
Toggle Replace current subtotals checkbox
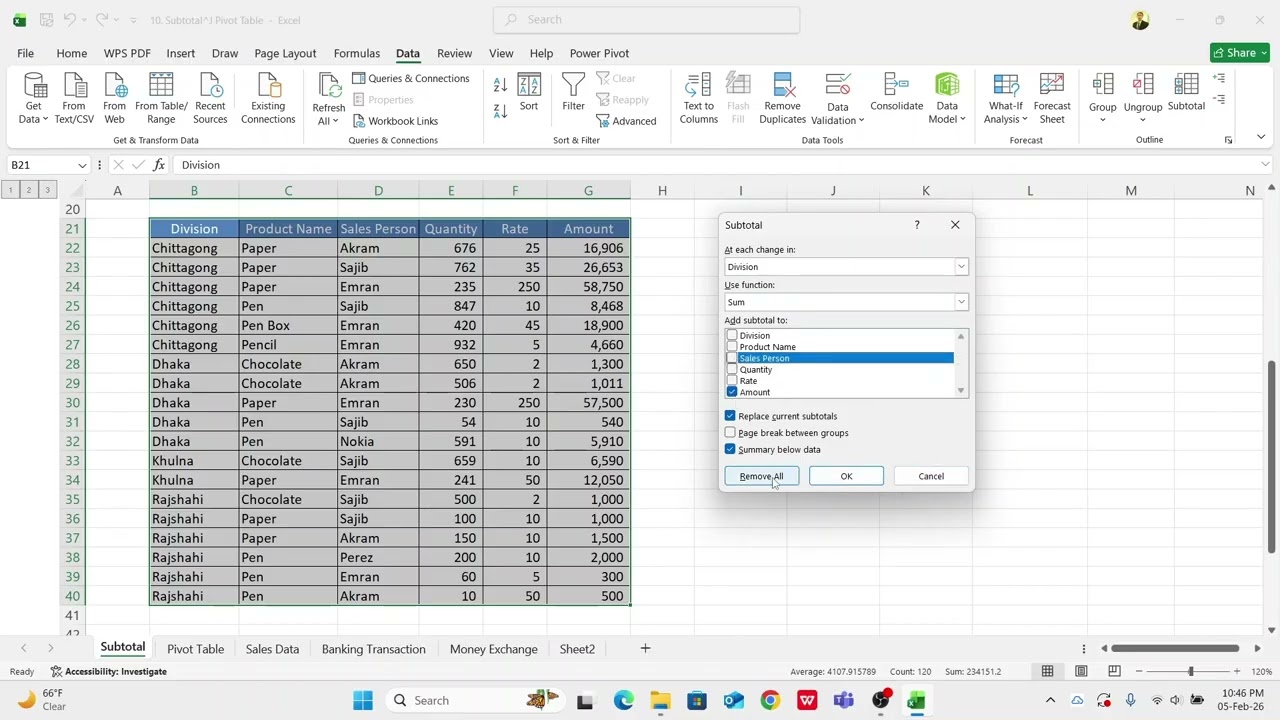(x=730, y=416)
